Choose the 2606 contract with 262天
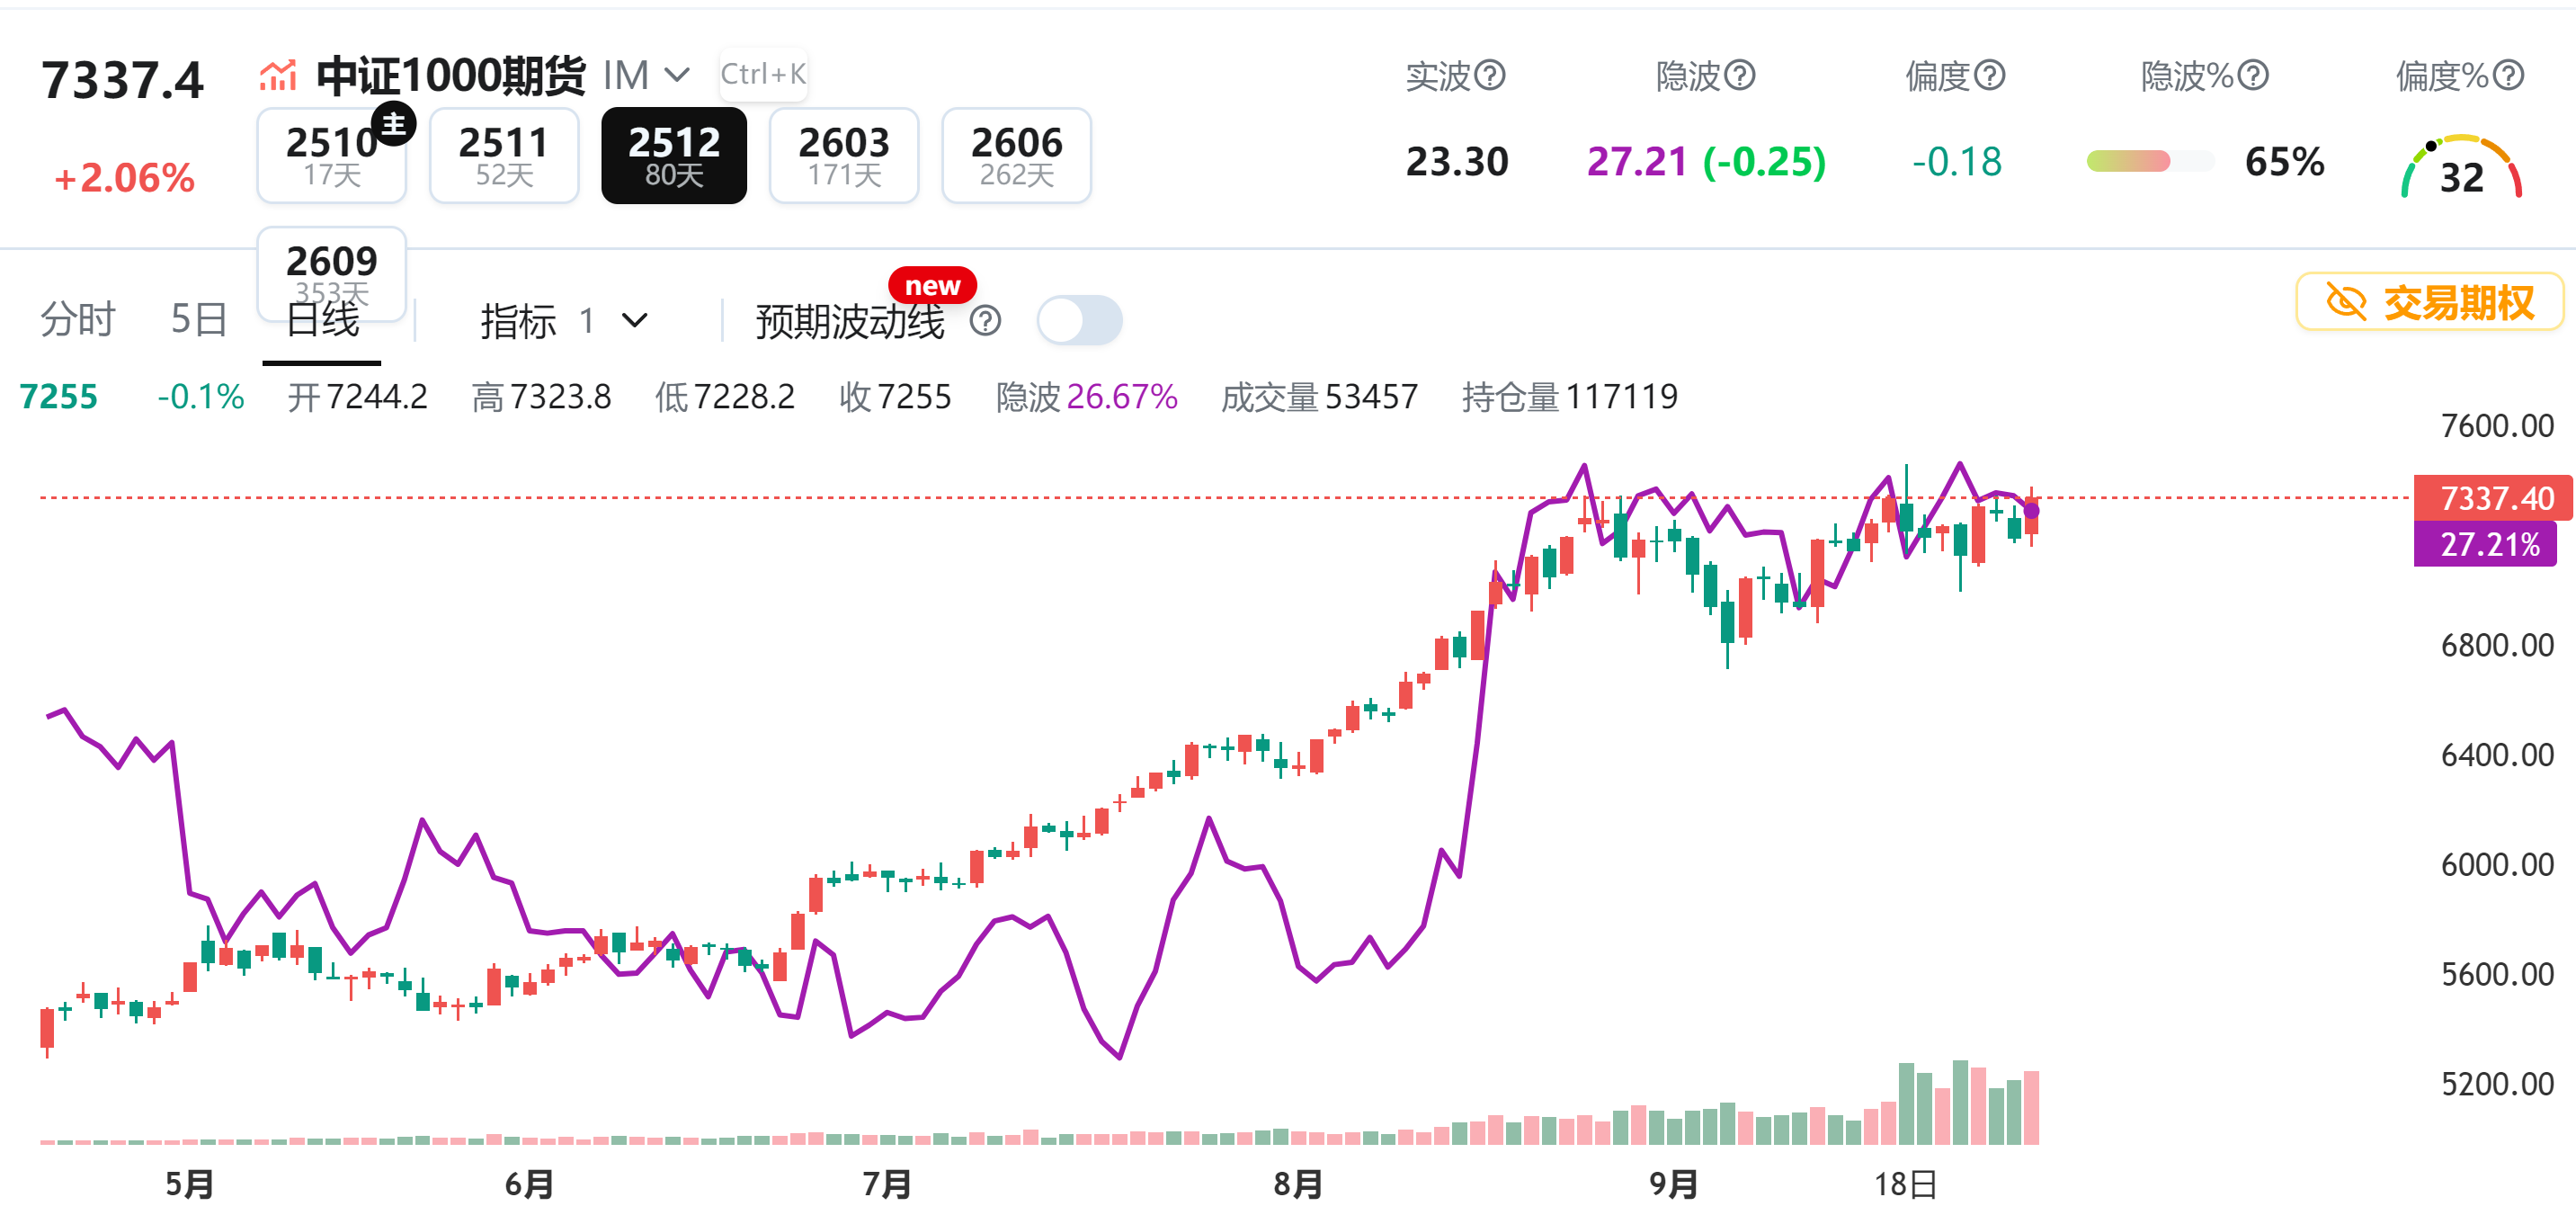Screen dimensions: 2576x1224 [1015, 156]
